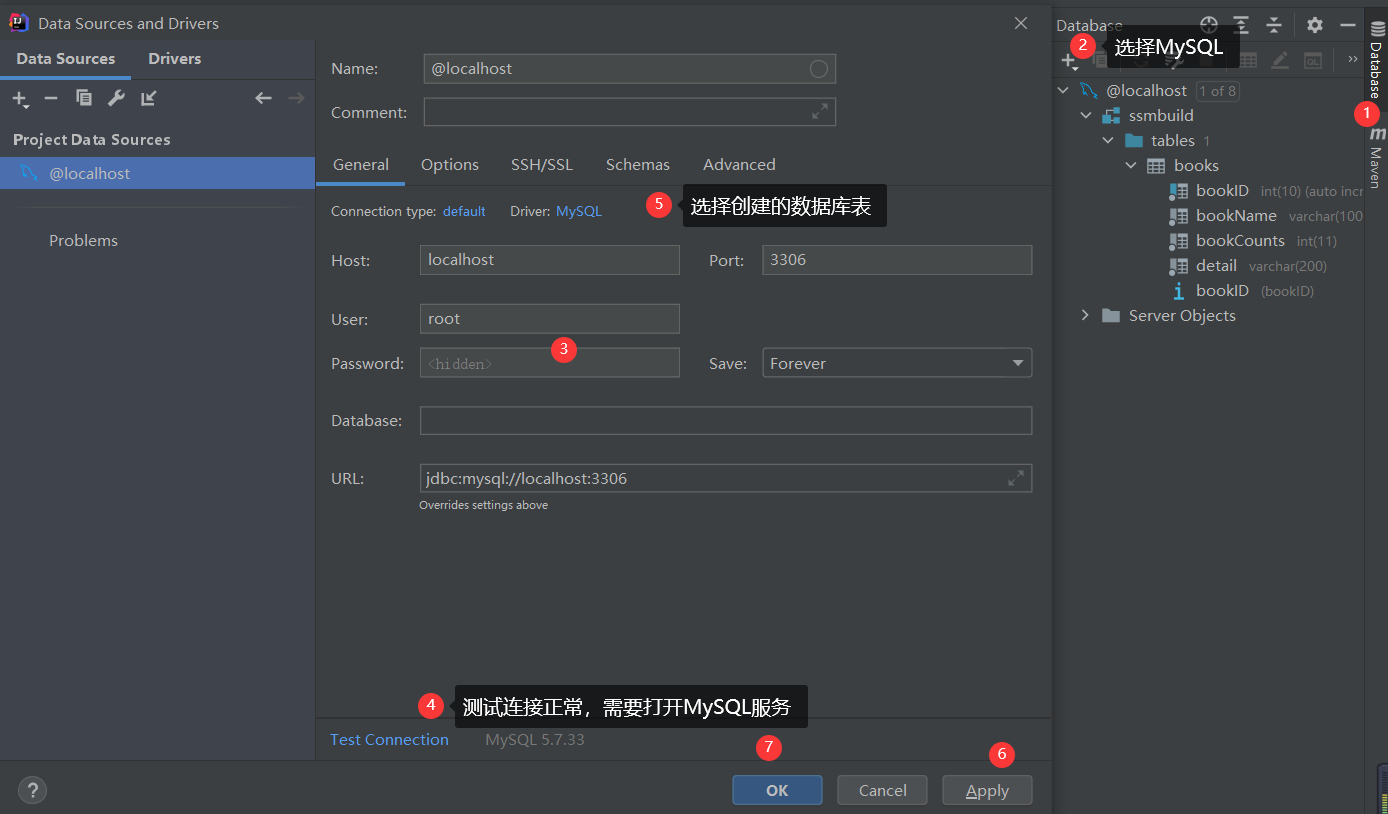Image resolution: width=1388 pixels, height=814 pixels.
Task: Collapse the @localhost node in Database tree
Action: tap(1063, 91)
